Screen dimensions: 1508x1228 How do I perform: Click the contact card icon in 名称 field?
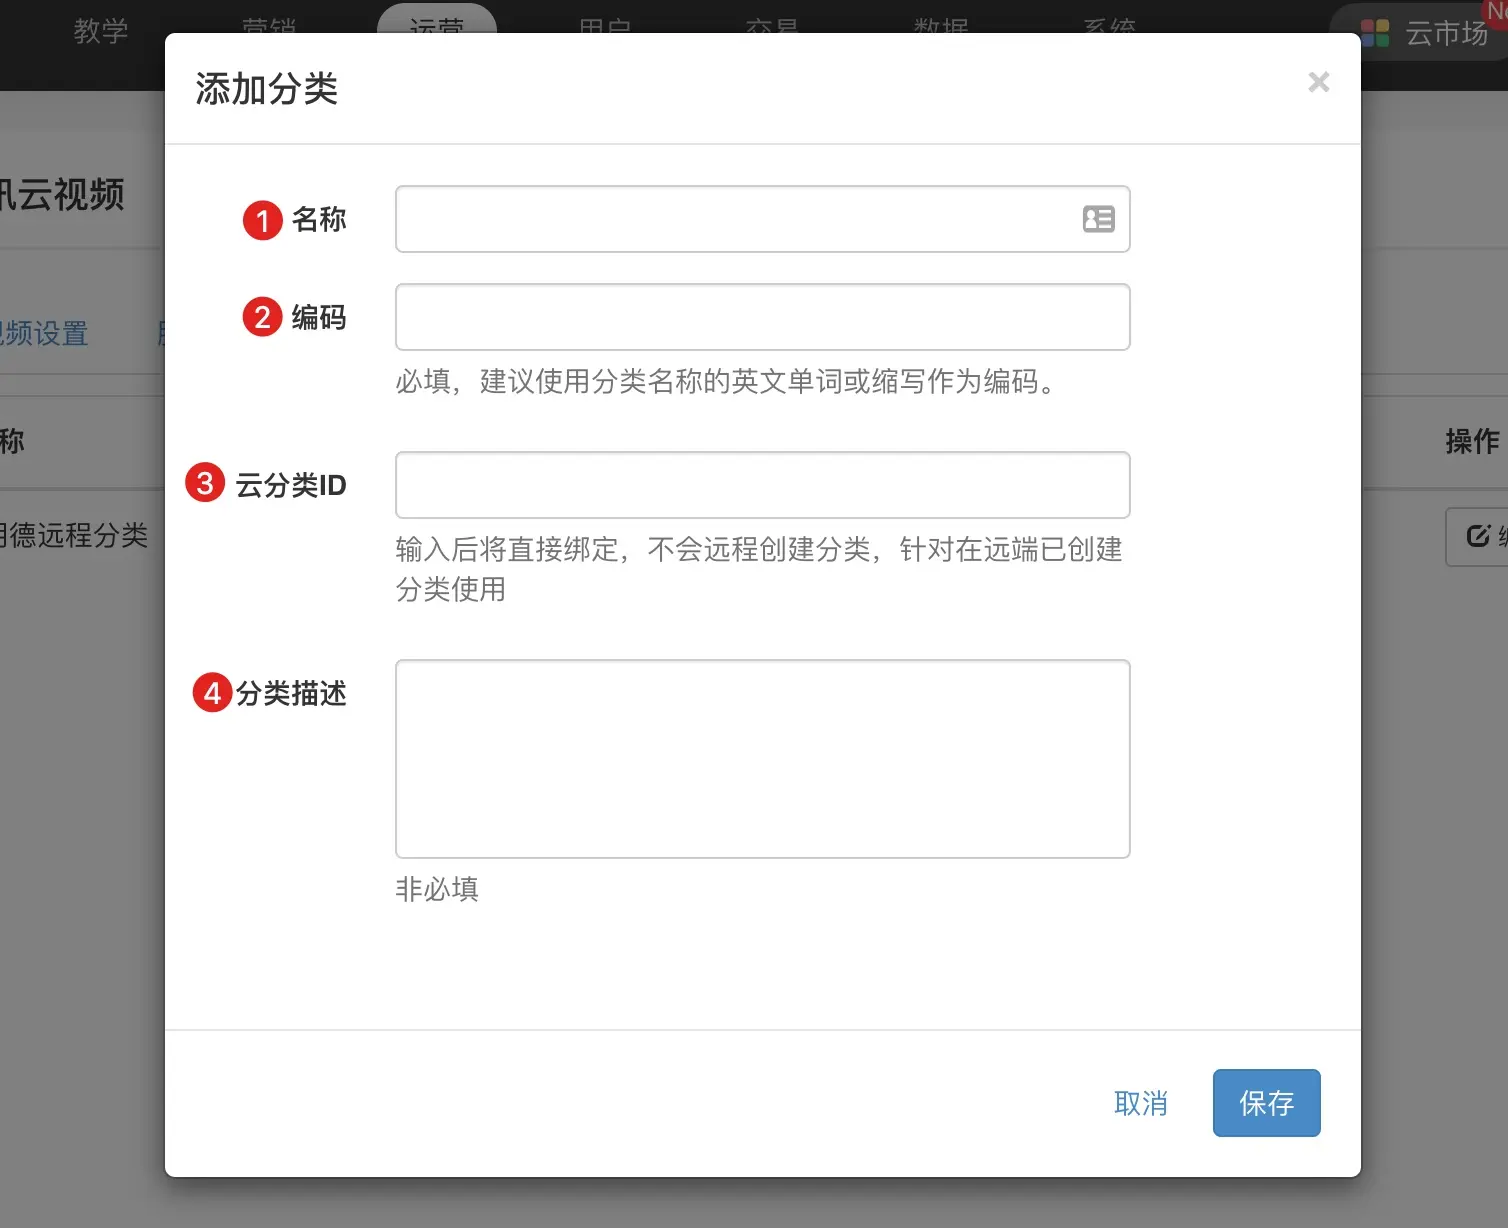point(1098,219)
